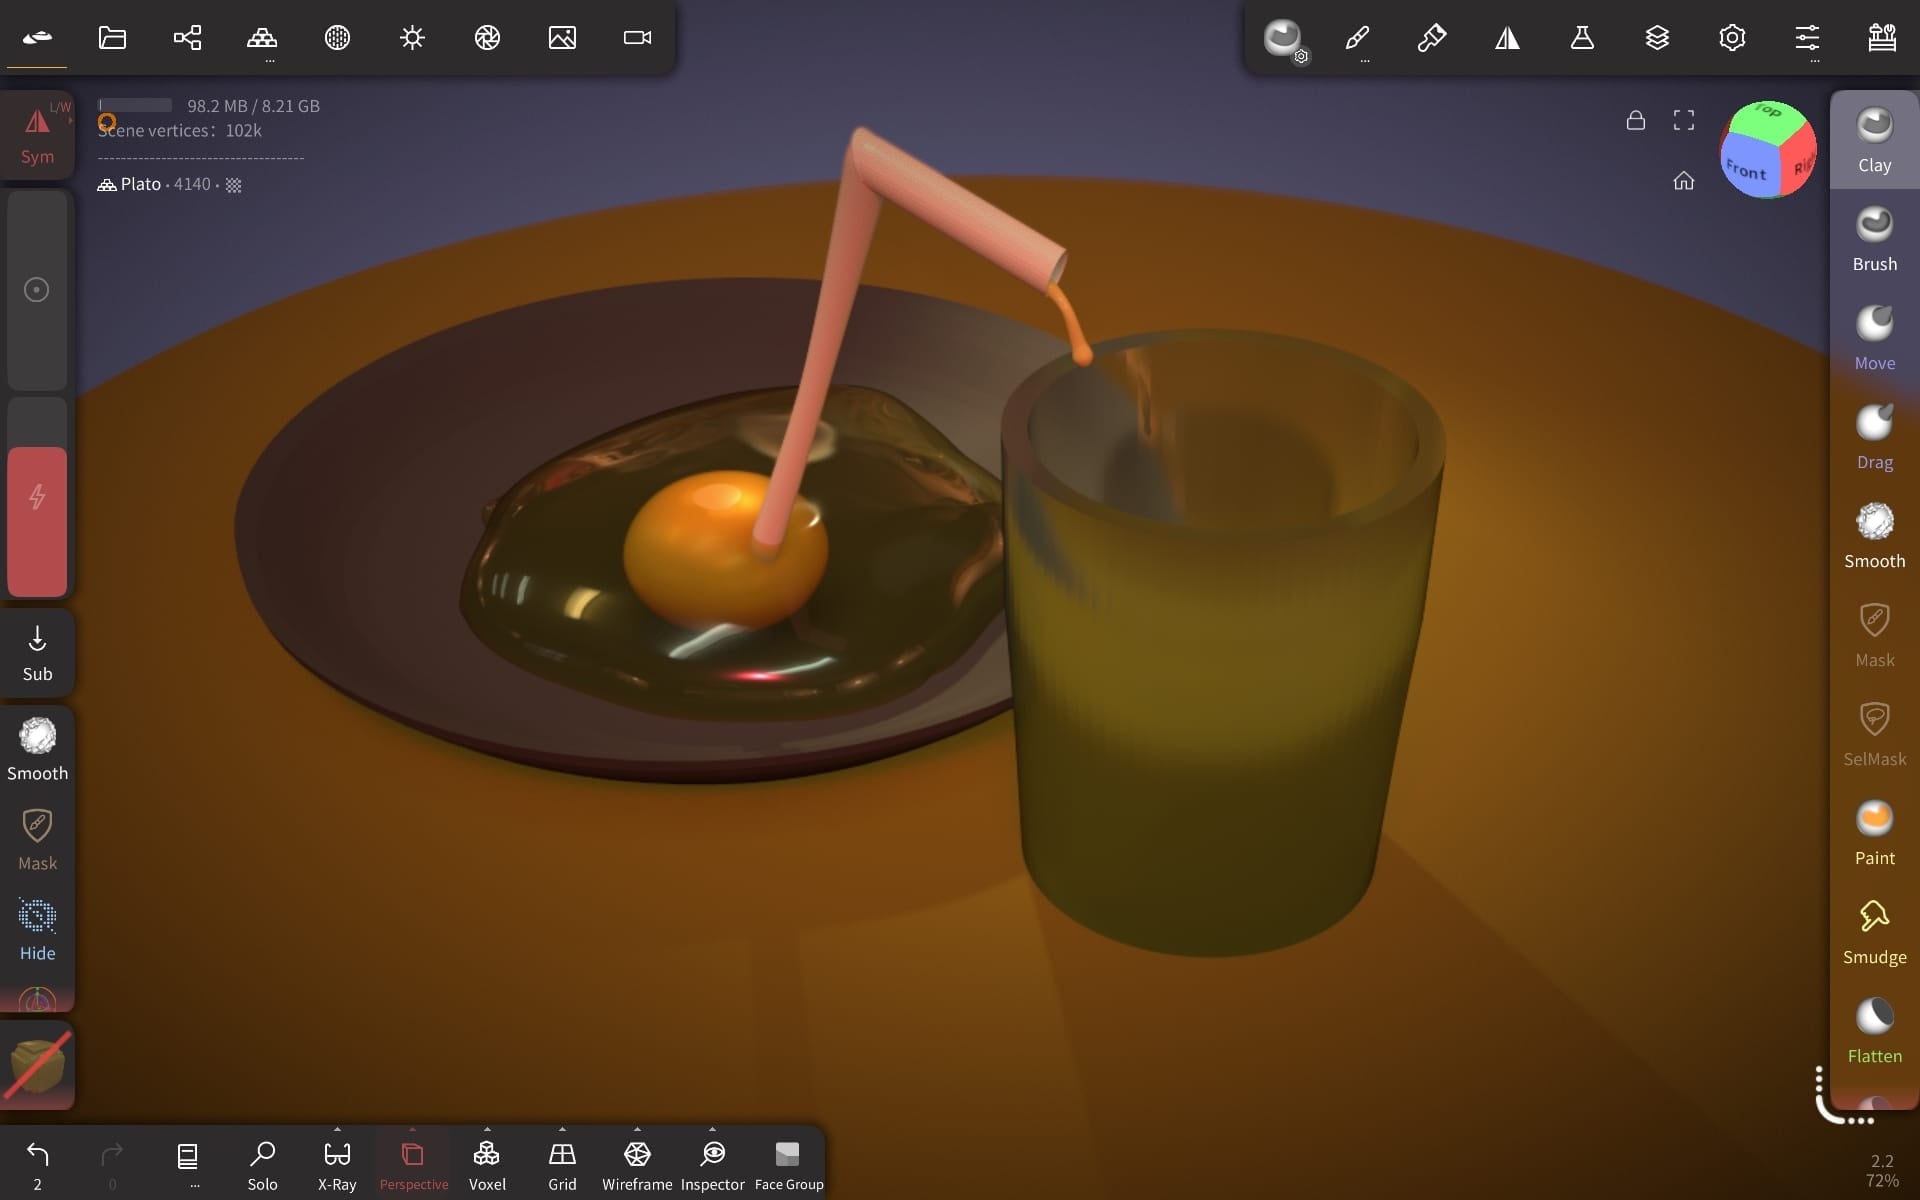Lock the camera view
Screen dimensions: 1920x1200
[x=1636, y=120]
